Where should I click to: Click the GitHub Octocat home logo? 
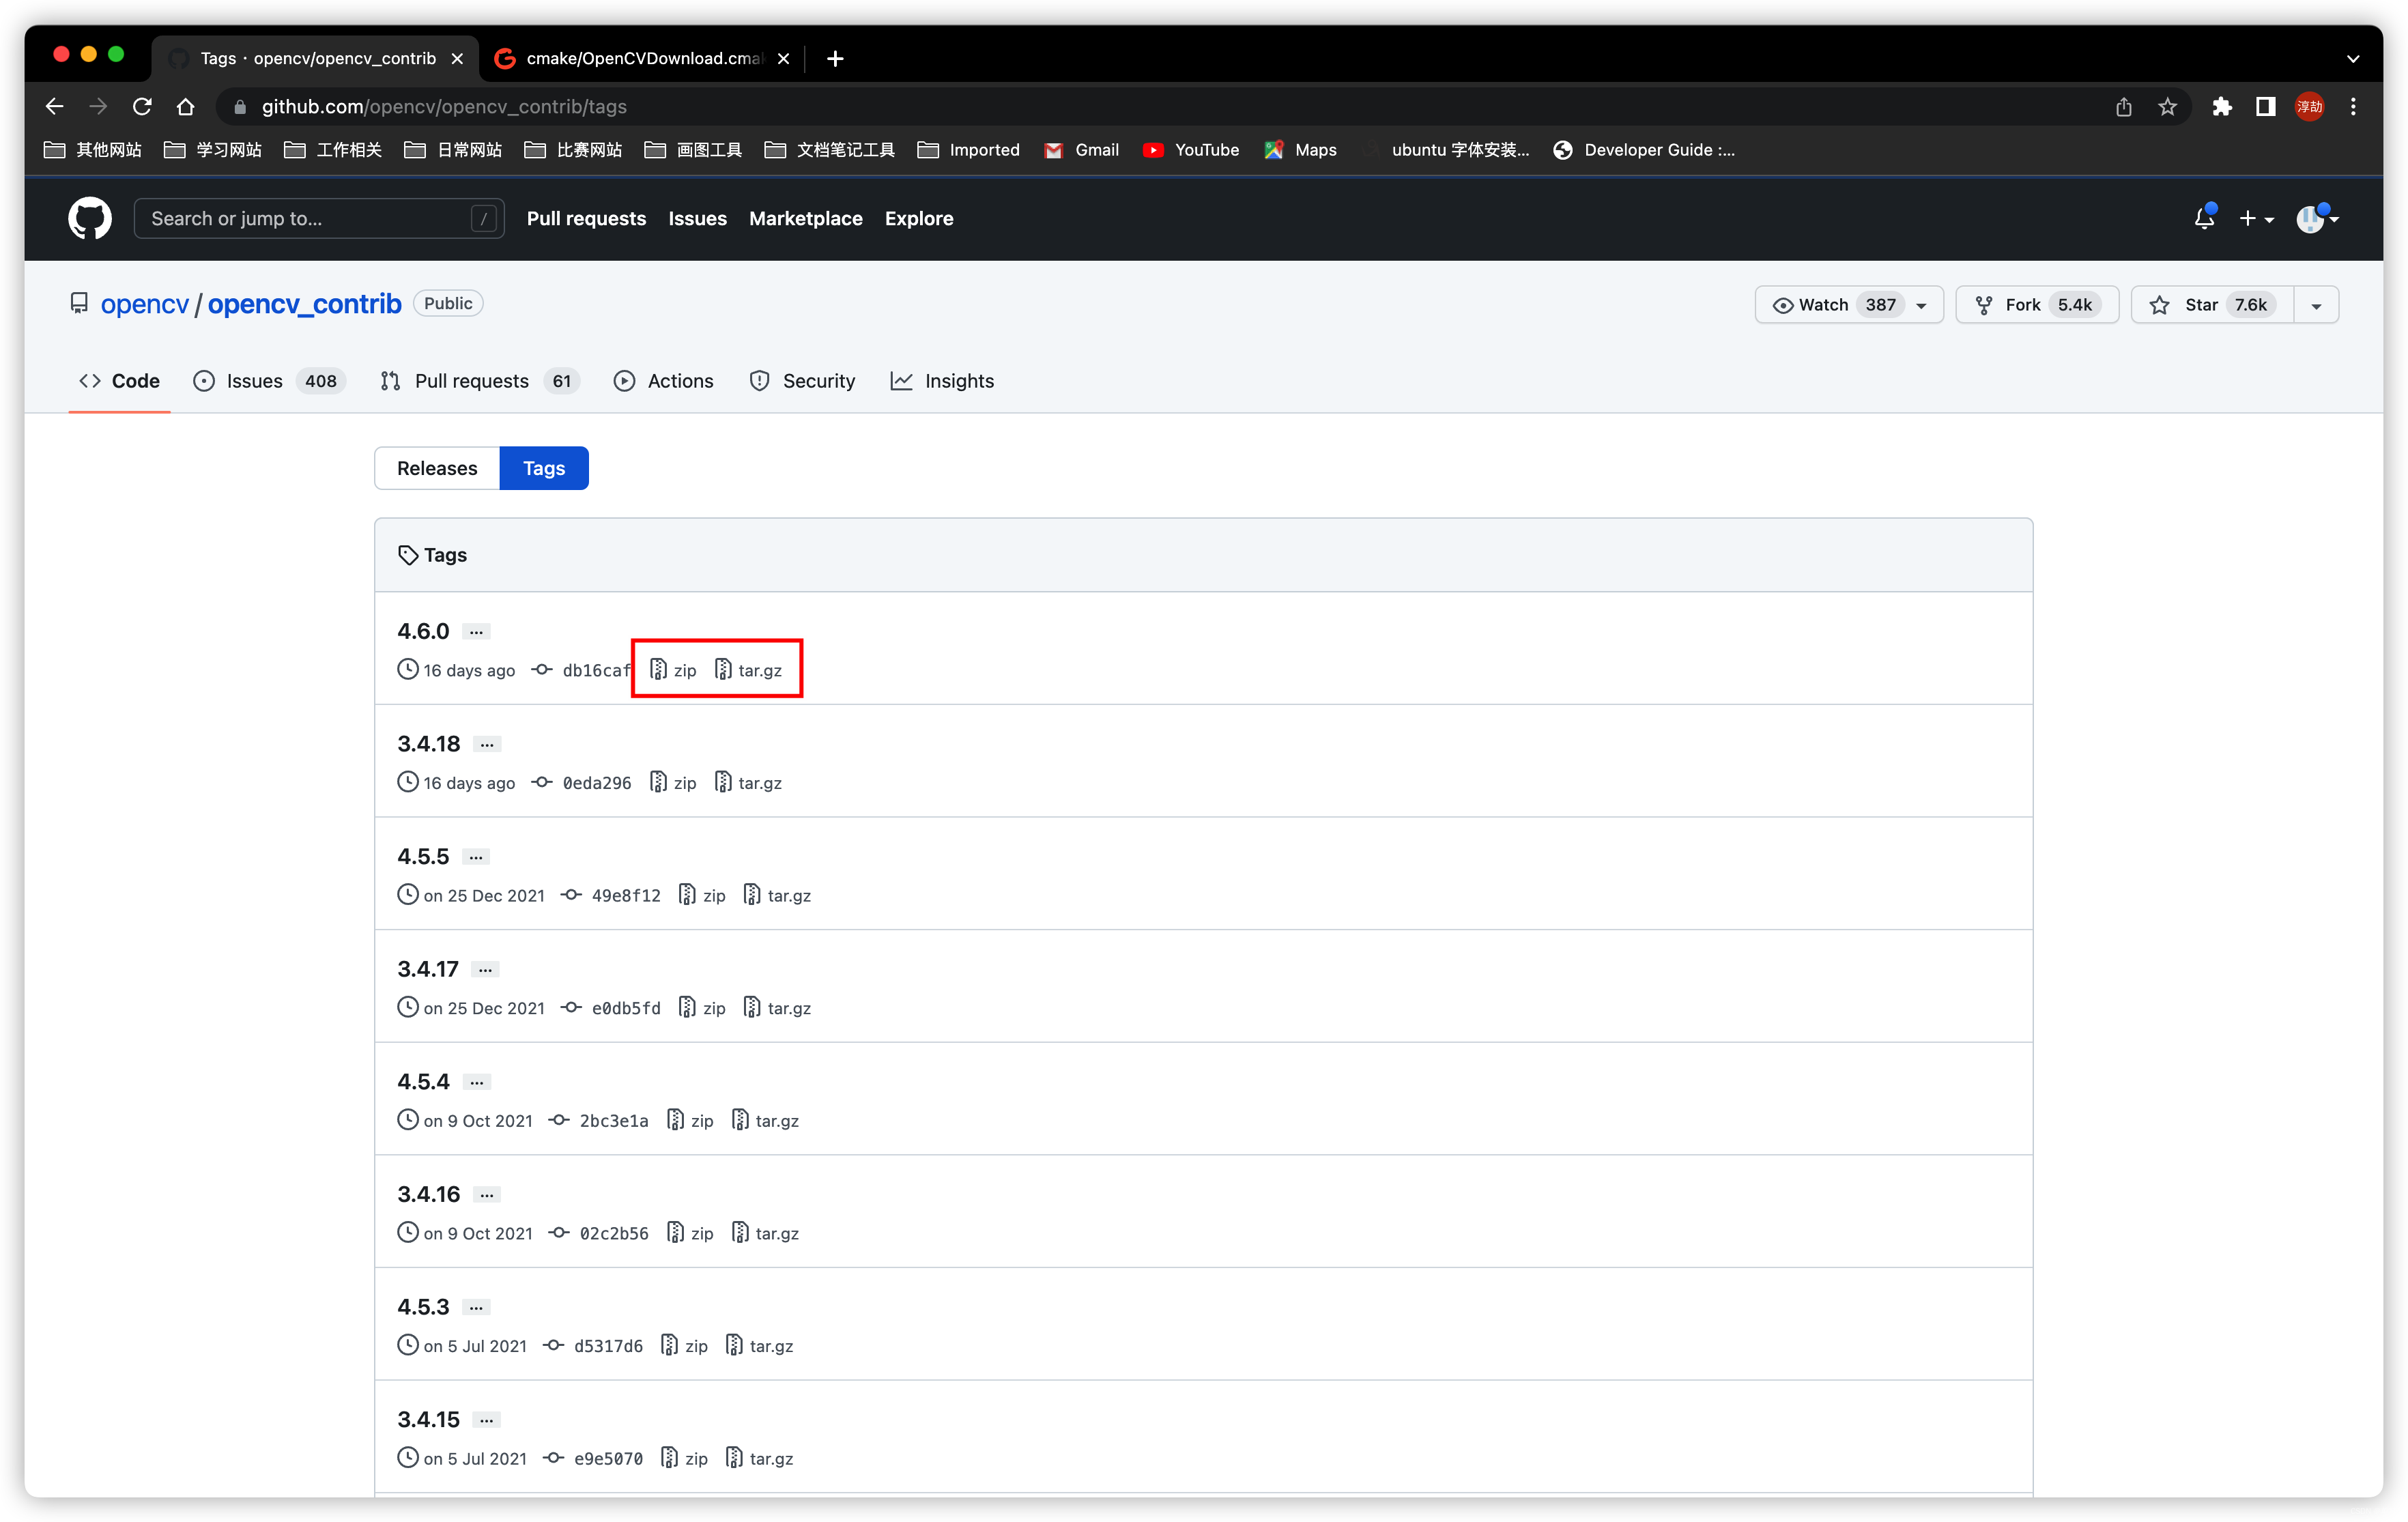[x=89, y=218]
